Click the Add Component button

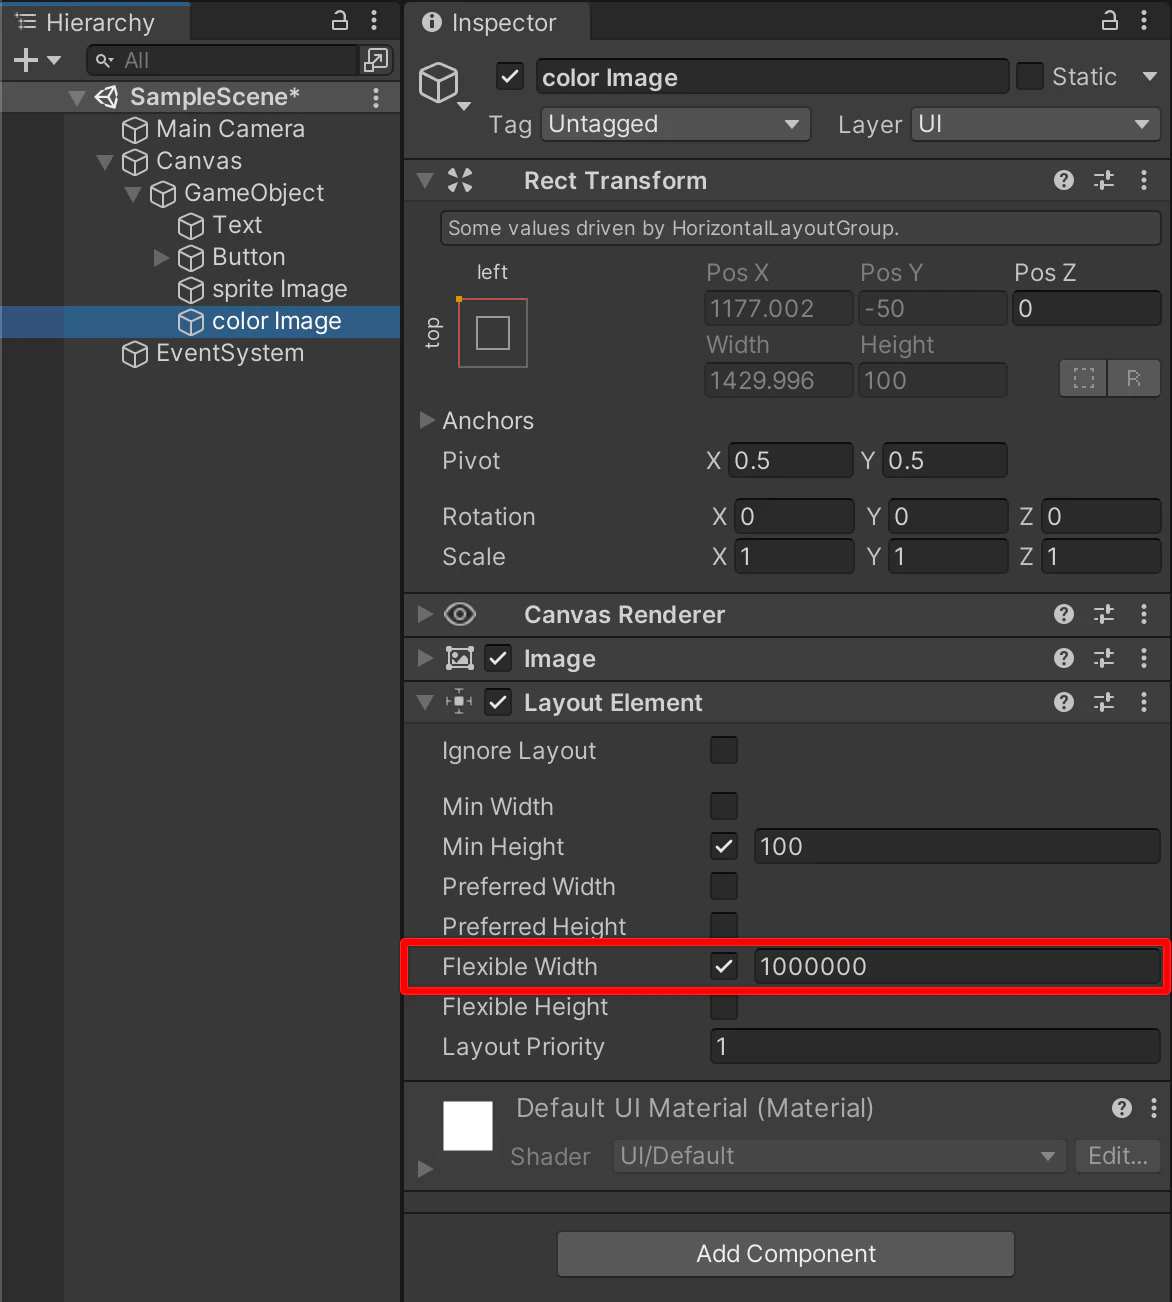tap(786, 1254)
